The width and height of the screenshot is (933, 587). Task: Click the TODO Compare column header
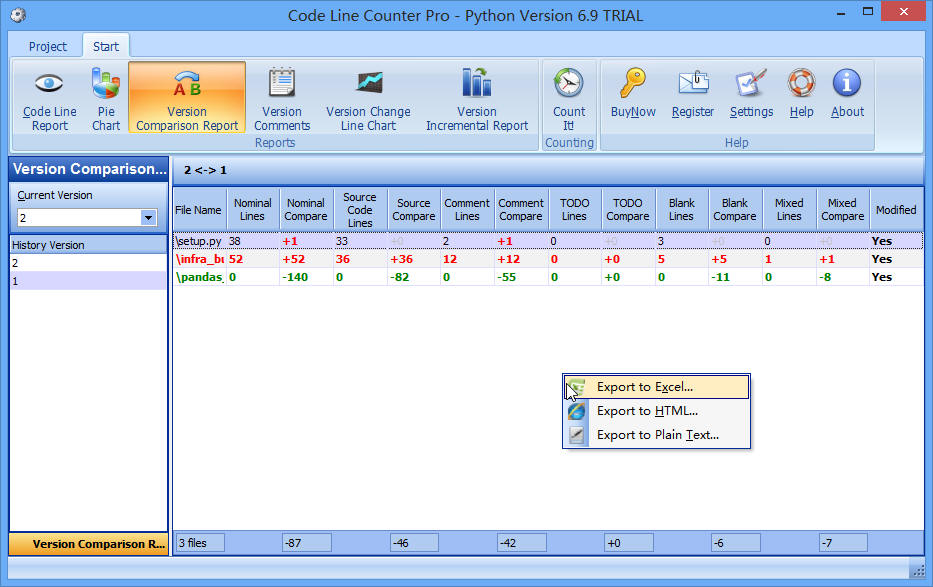(x=628, y=210)
